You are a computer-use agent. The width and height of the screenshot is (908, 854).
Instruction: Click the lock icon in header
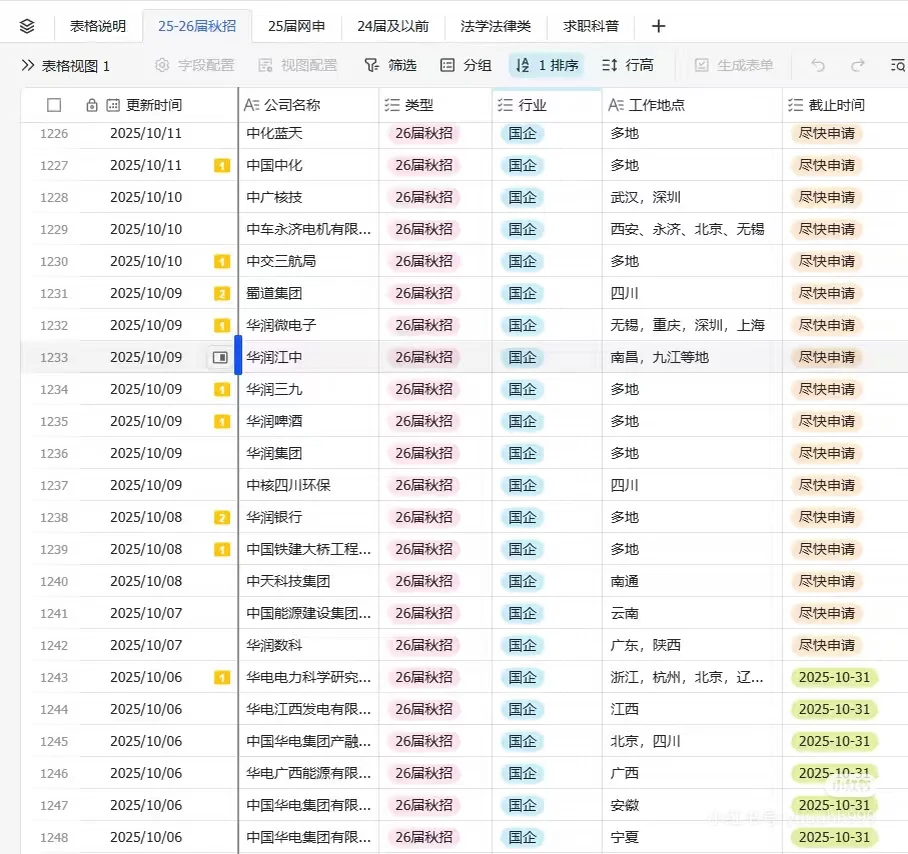point(91,105)
